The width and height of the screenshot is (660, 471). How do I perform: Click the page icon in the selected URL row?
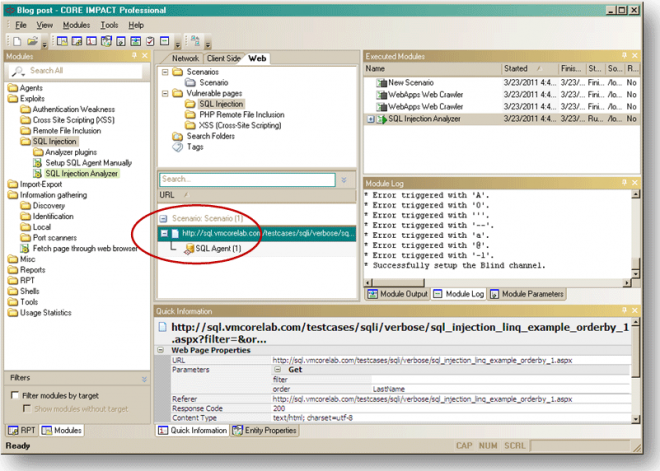[x=175, y=233]
